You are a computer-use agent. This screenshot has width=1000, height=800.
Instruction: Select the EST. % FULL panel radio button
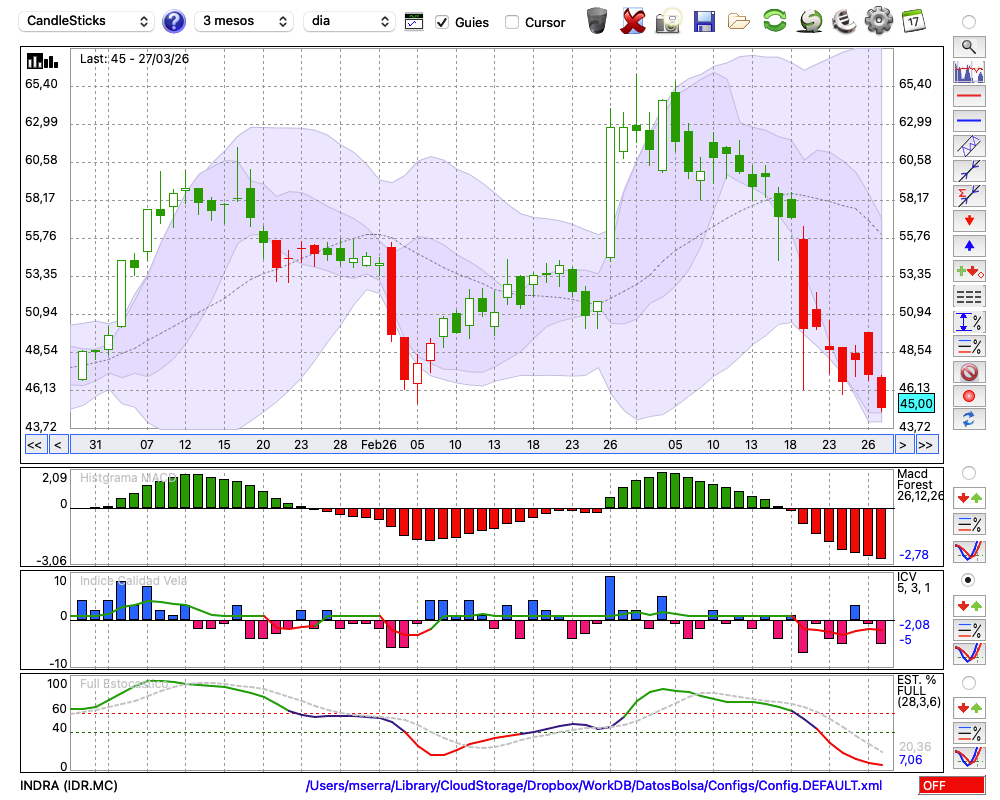click(x=968, y=683)
